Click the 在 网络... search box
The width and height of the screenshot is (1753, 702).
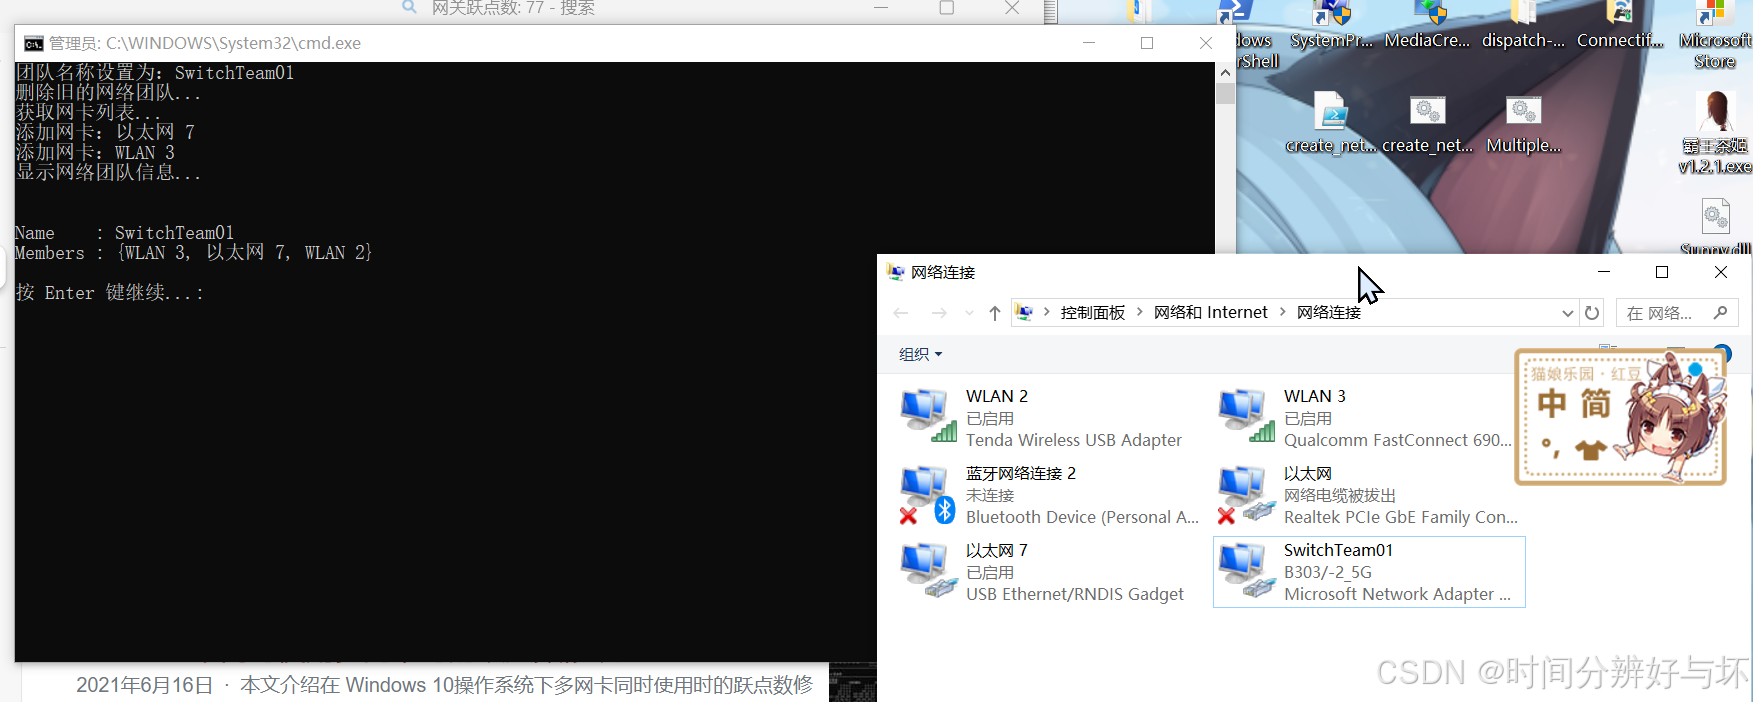pos(1678,313)
